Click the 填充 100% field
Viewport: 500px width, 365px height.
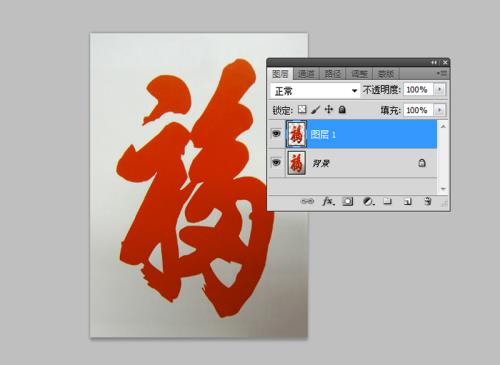pos(419,110)
